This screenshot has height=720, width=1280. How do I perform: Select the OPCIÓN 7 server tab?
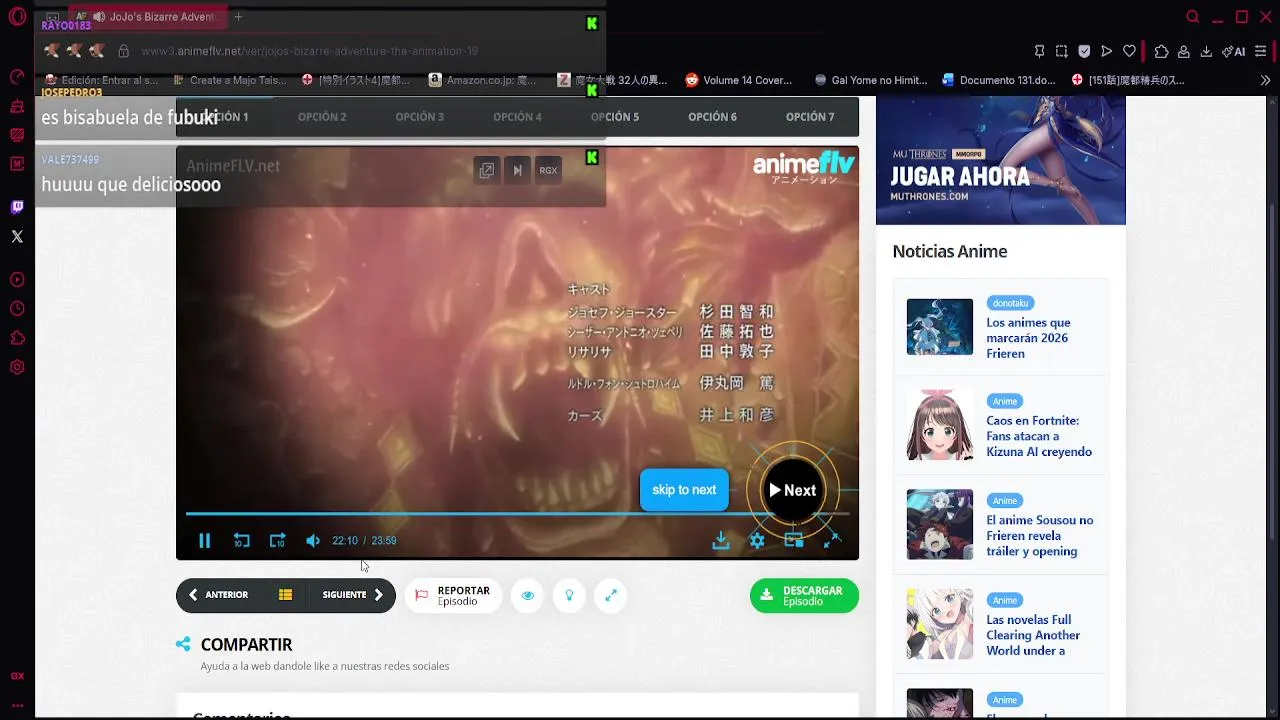coord(810,117)
